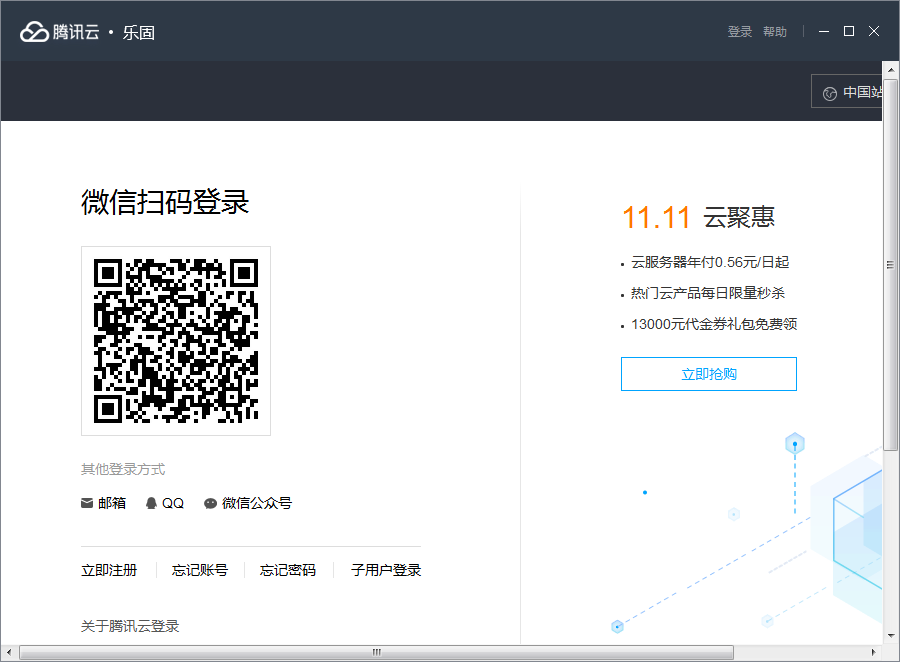This screenshot has height=662, width=900.
Task: Click the vertical scrollbar thumb
Action: [891, 265]
